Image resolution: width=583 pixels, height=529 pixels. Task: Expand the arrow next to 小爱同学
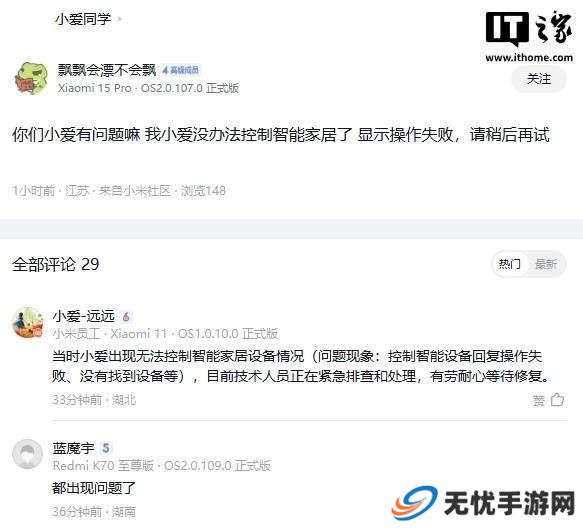point(120,19)
